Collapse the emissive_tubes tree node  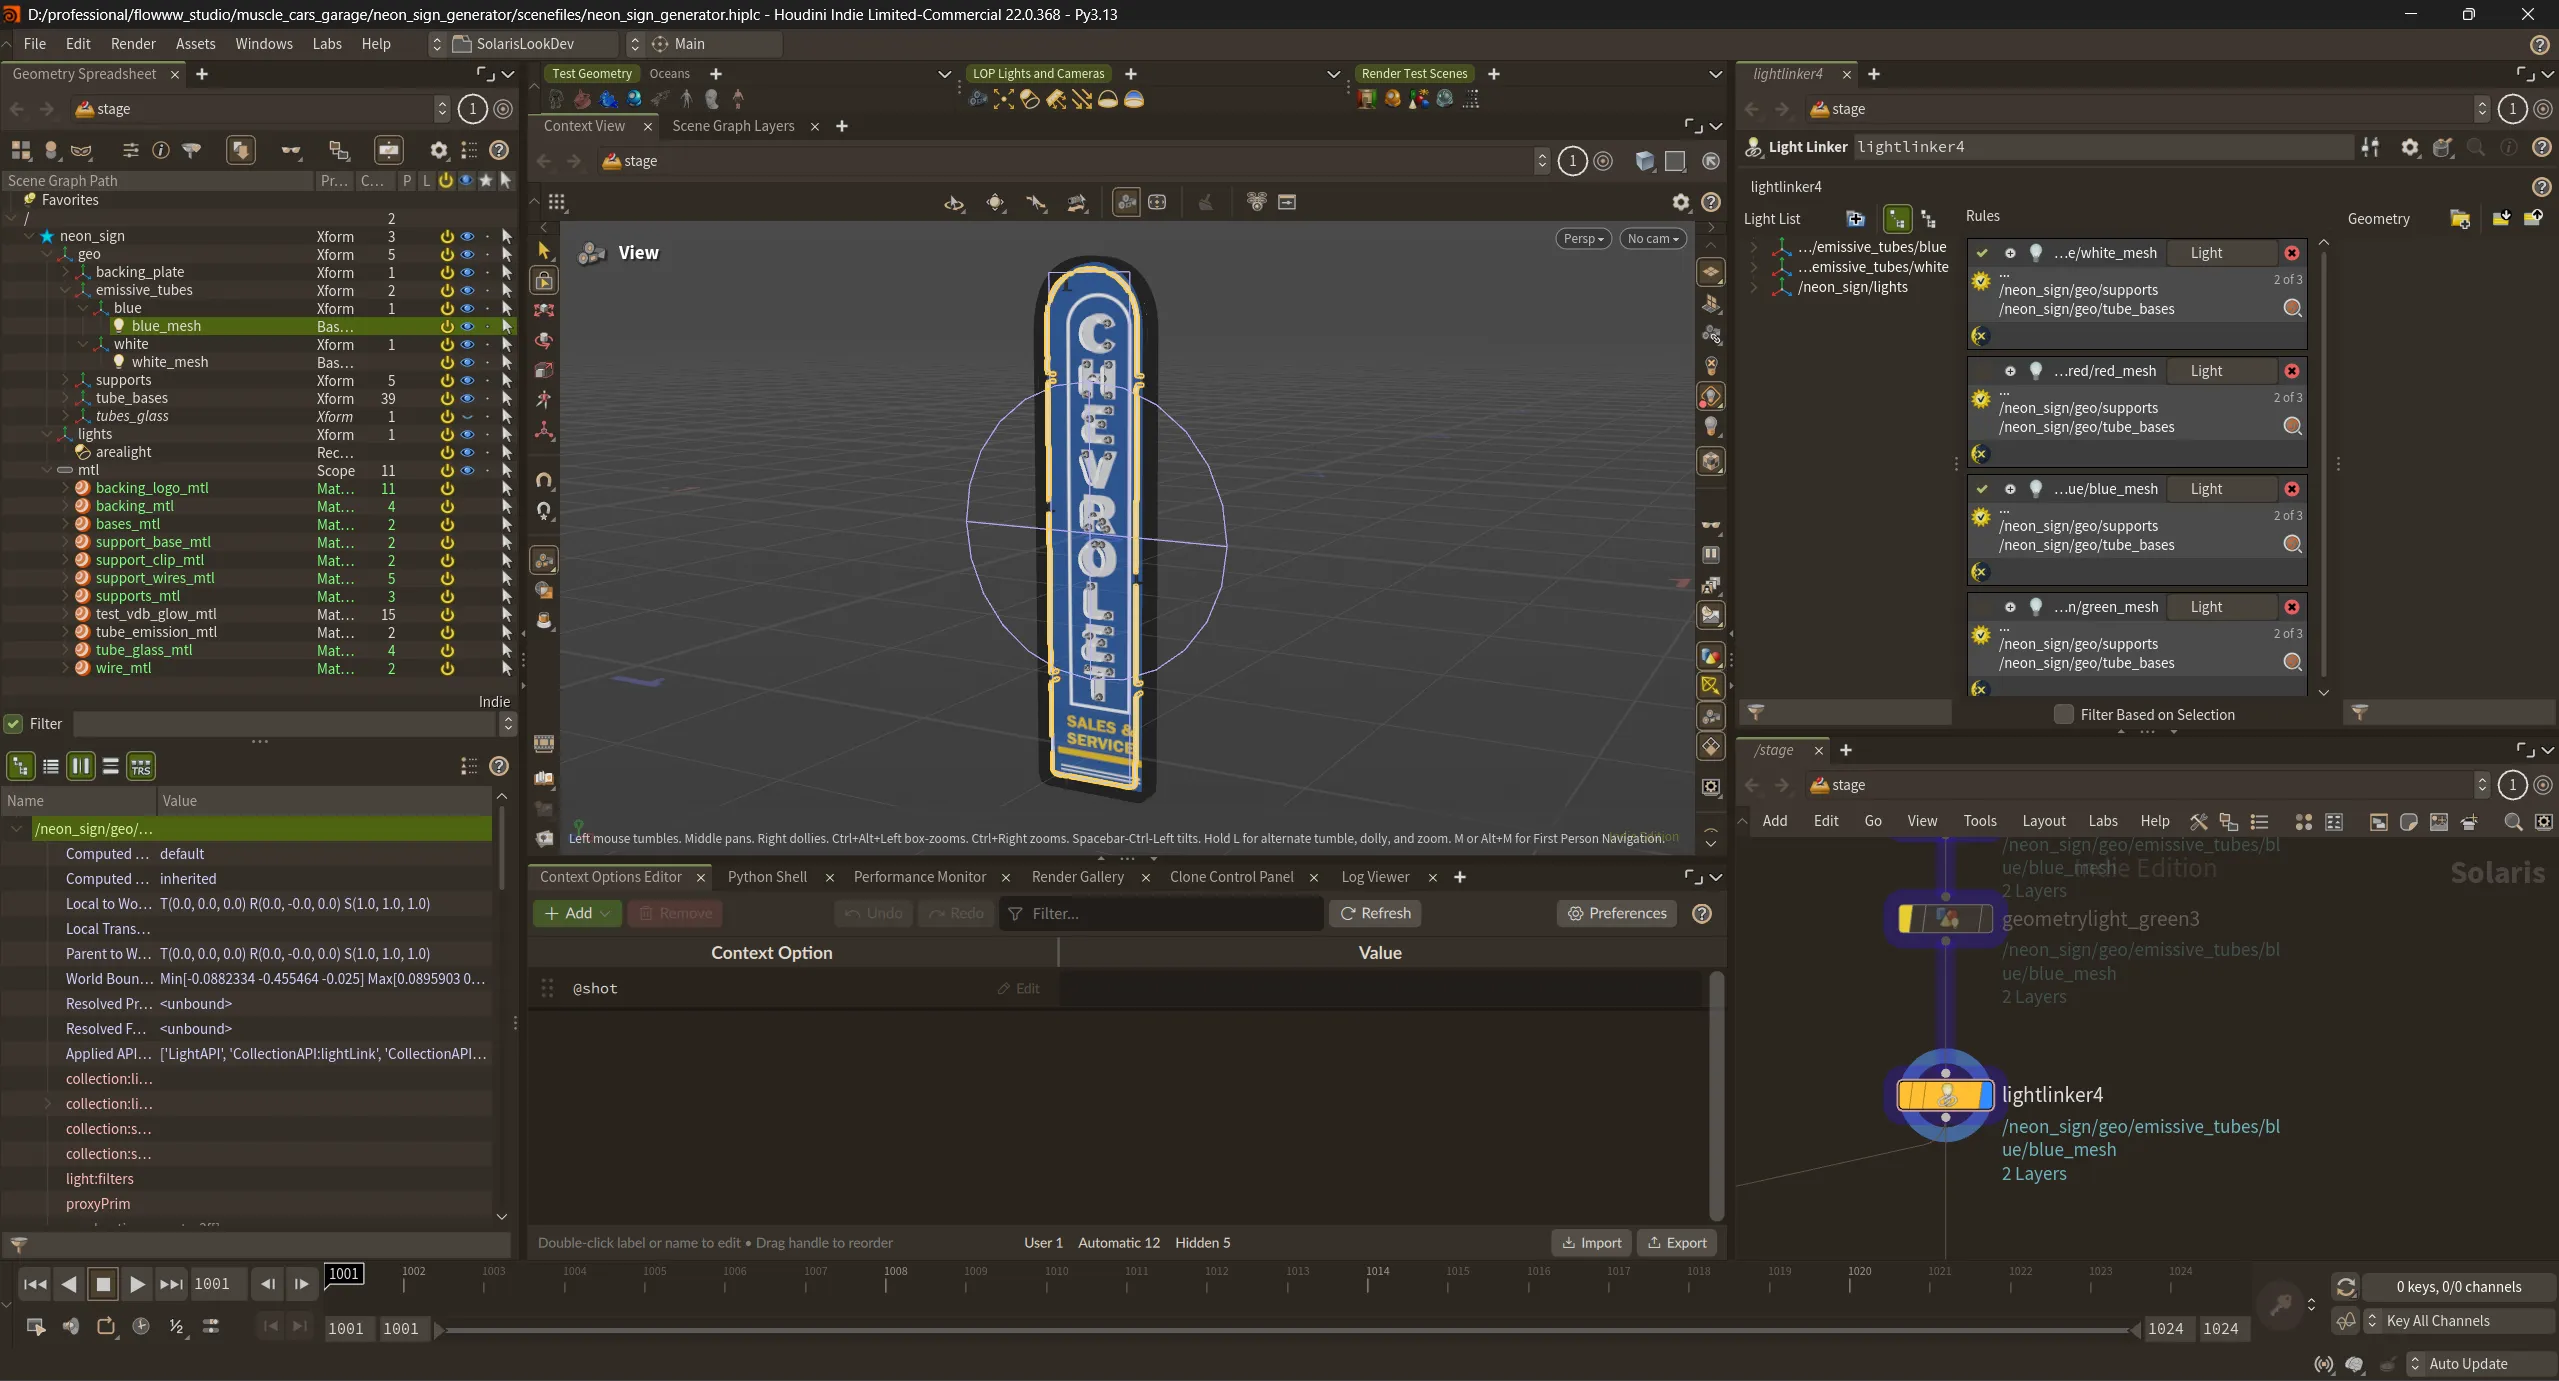point(65,290)
